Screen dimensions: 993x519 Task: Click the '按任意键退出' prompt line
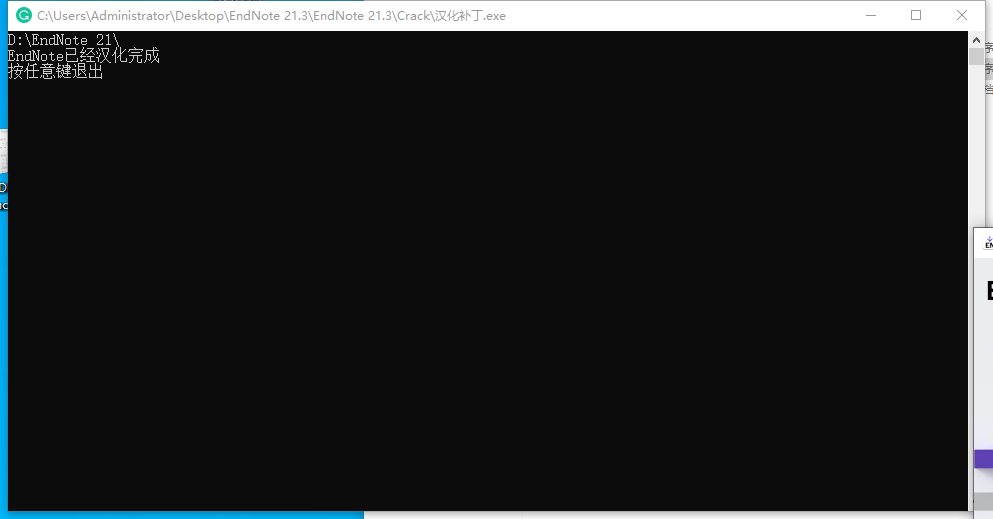pyautogui.click(x=56, y=72)
